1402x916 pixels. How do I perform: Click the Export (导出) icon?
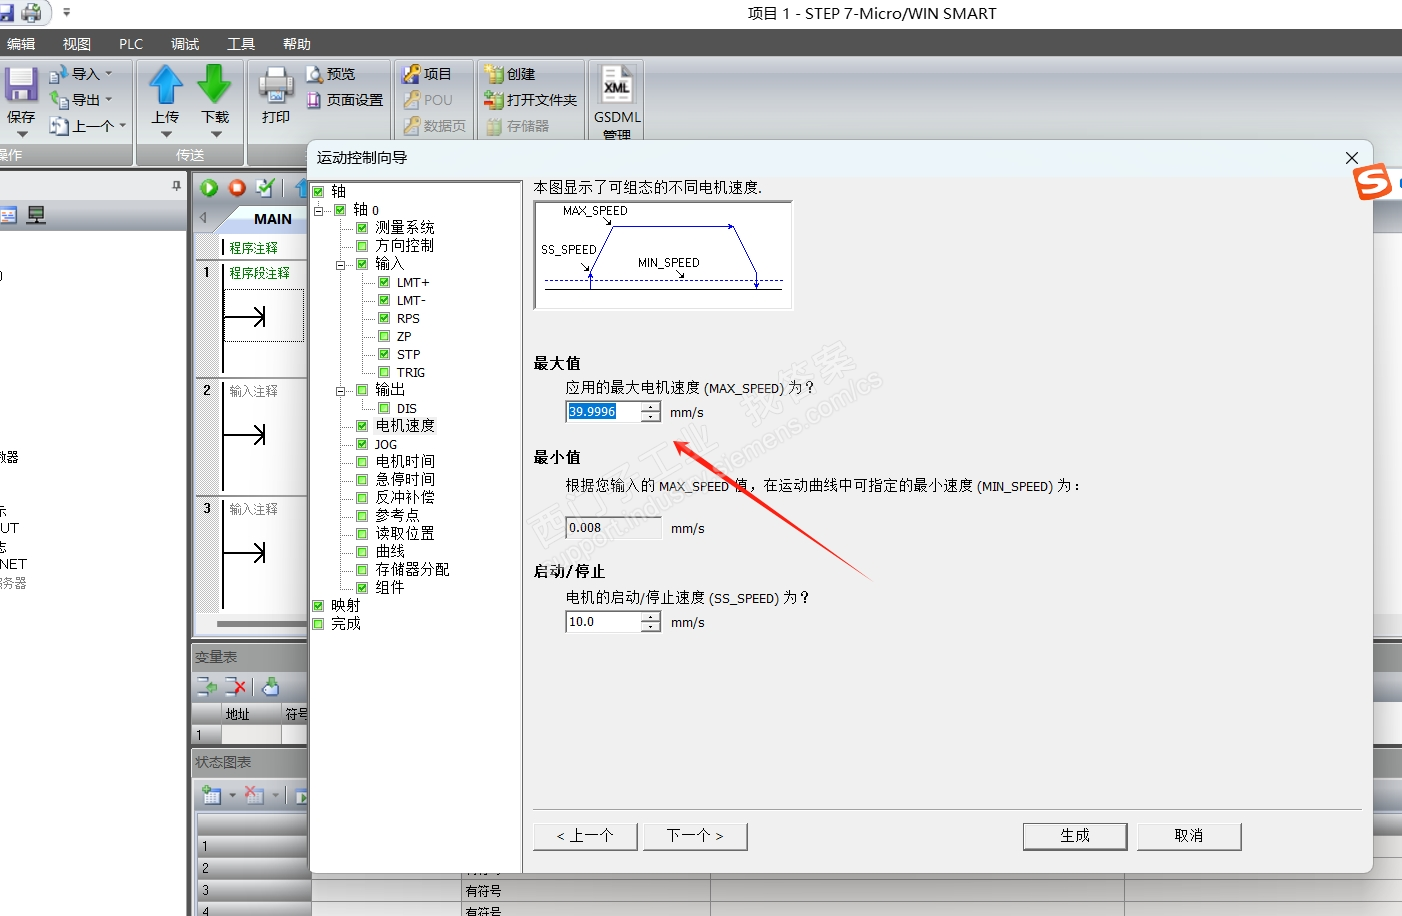coord(59,99)
